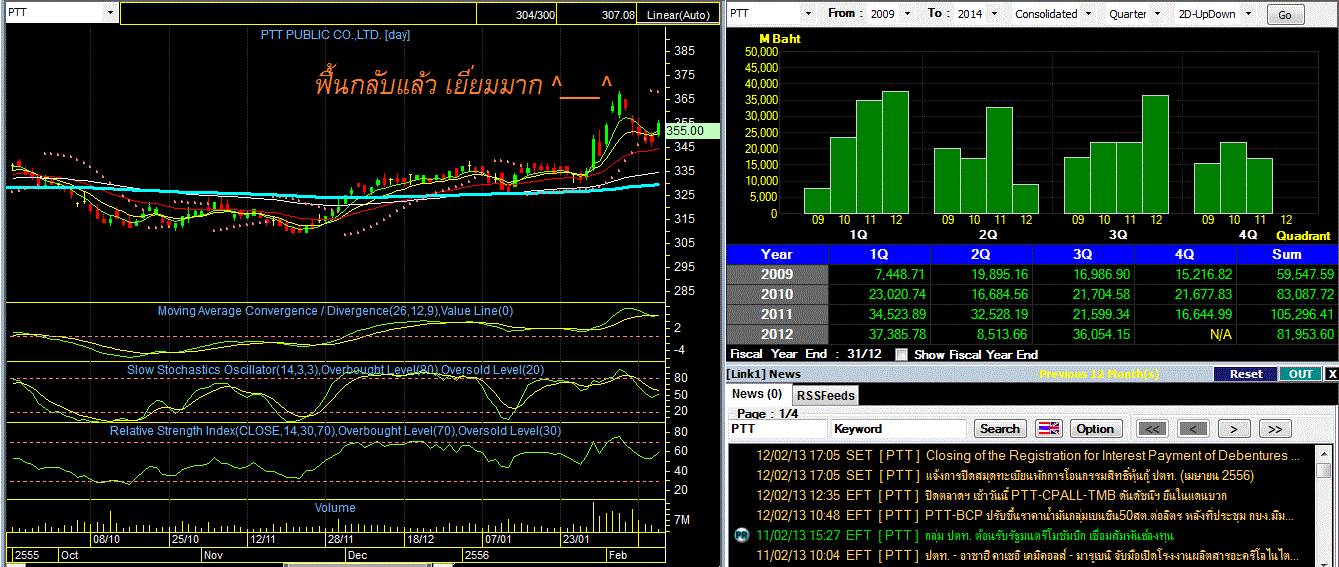
Task: Click the Sum column header in table
Action: point(1288,254)
